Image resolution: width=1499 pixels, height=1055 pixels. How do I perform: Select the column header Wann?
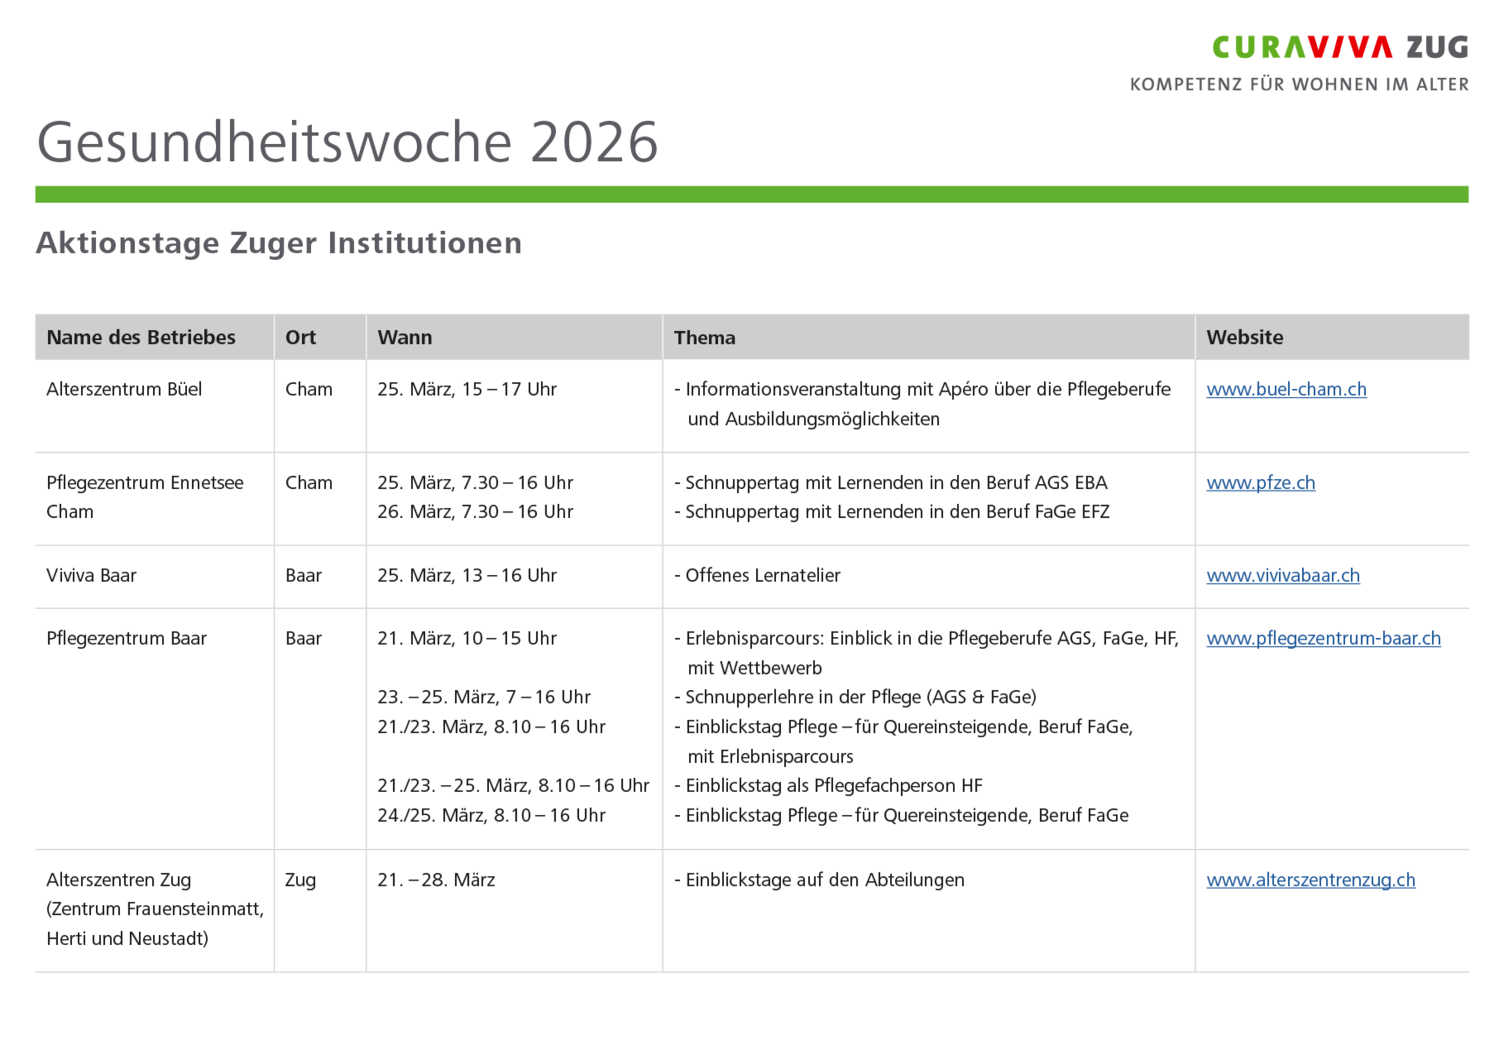pos(405,337)
